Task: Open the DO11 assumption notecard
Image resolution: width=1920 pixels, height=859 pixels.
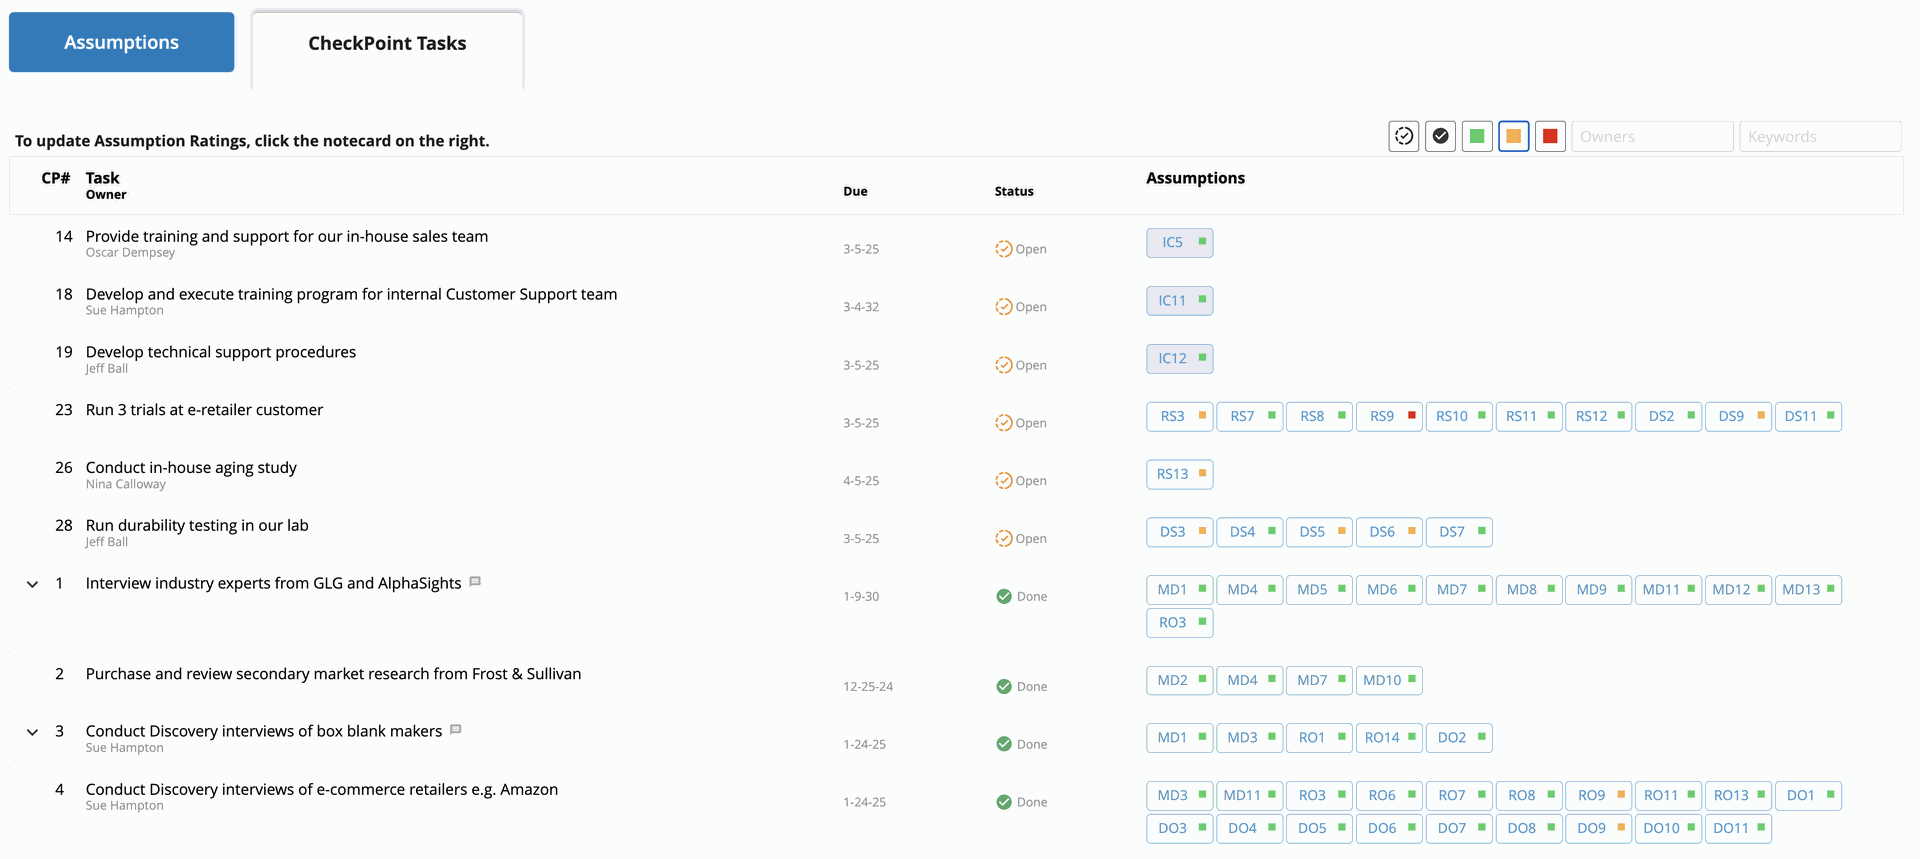Action: [1738, 829]
